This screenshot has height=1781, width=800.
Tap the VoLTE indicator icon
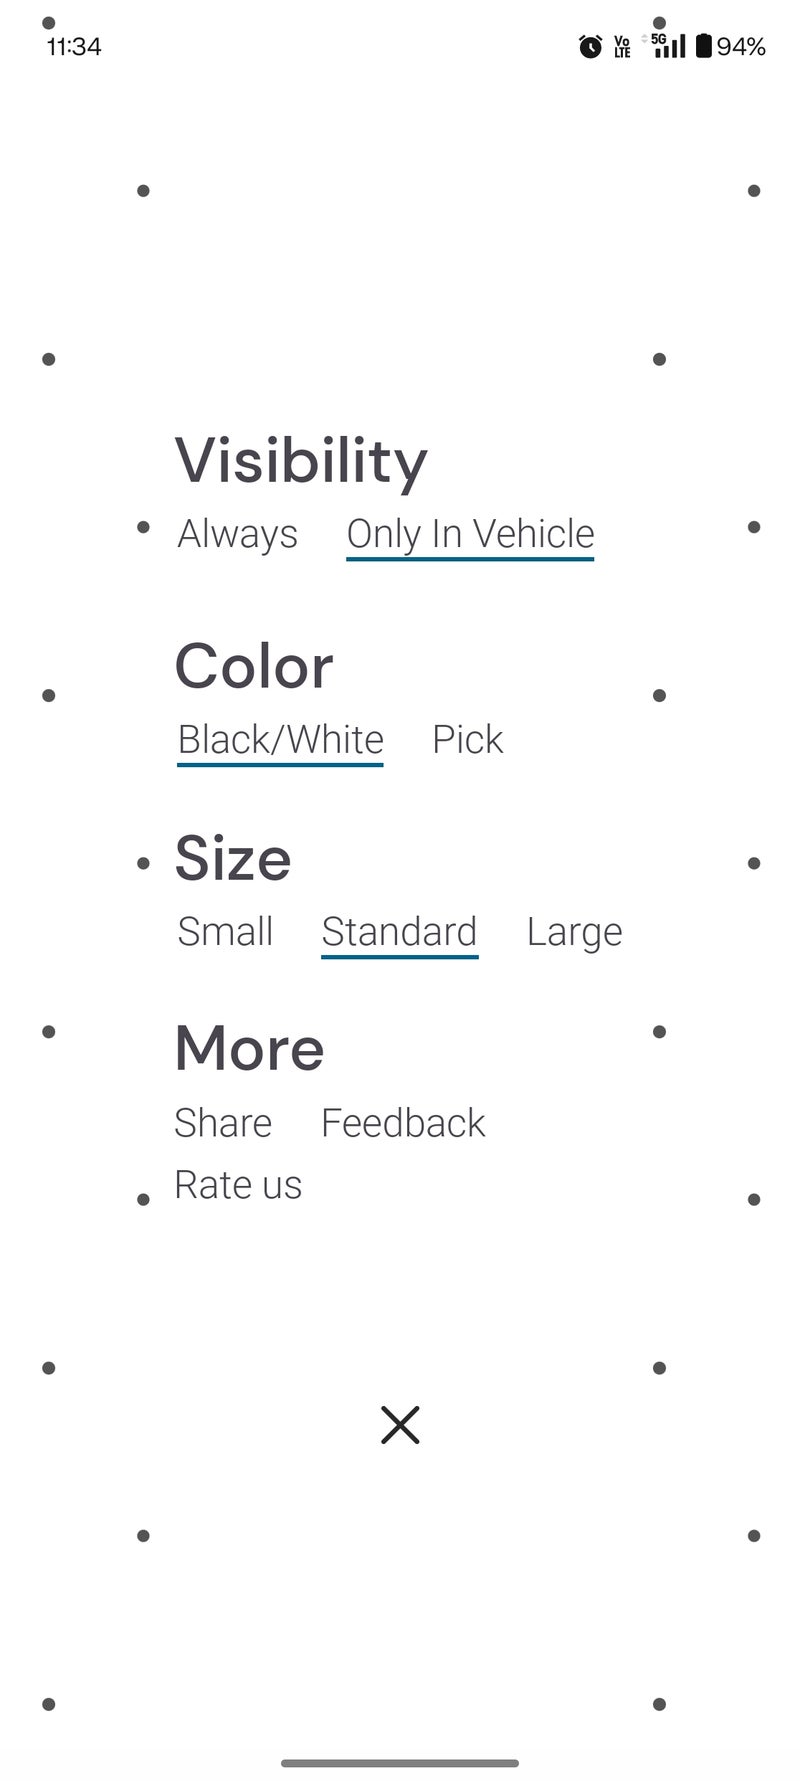click(622, 46)
